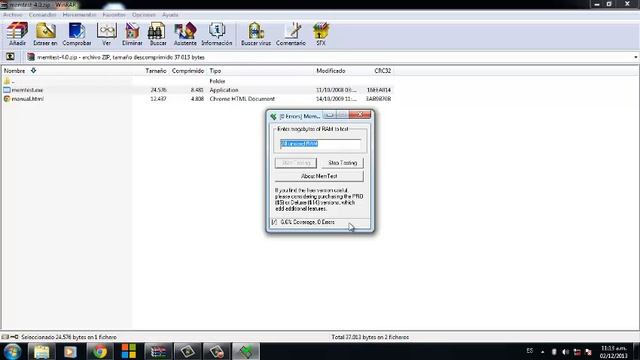The height and width of the screenshot is (360, 640).
Task: Click the RAM megabytes input field
Action: coord(320,144)
